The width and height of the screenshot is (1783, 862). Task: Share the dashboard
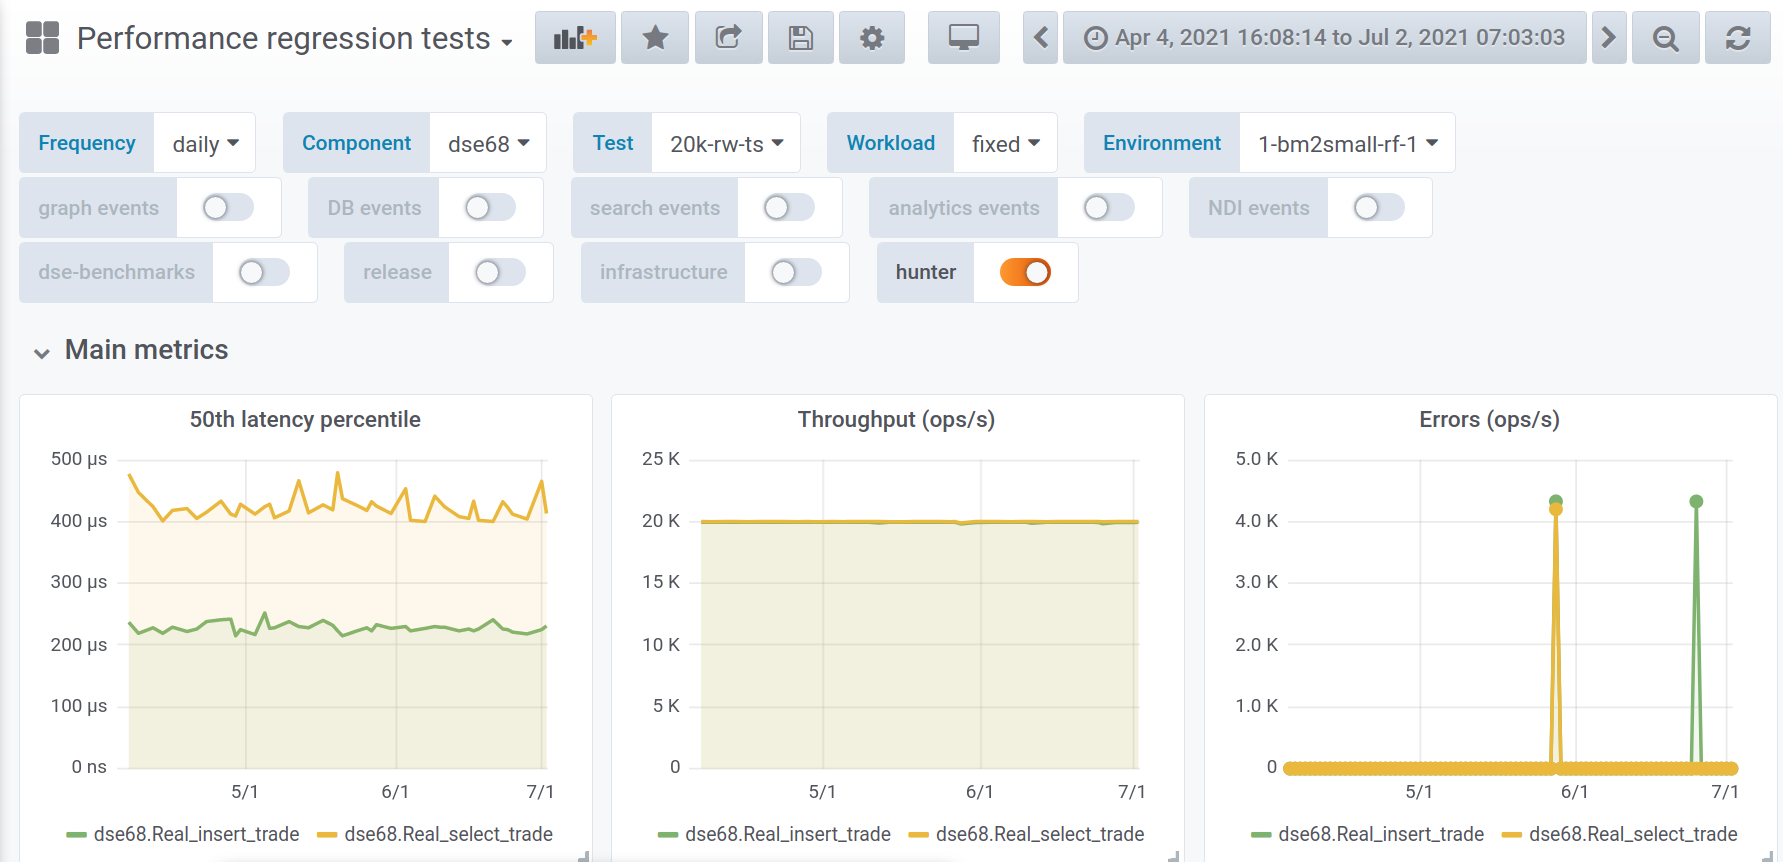[729, 38]
